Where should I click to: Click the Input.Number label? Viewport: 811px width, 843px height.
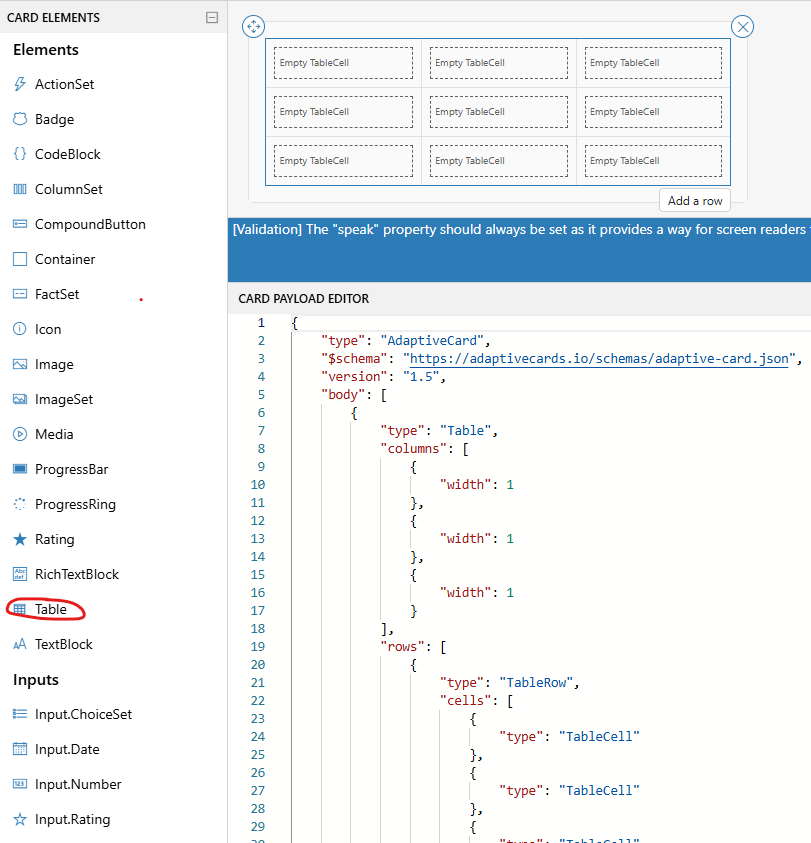(x=78, y=784)
